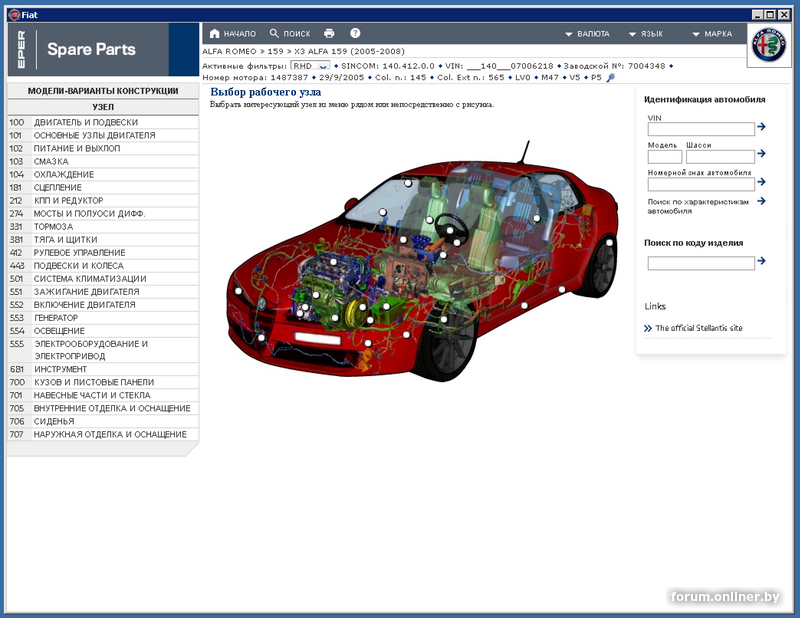
Task: Click the VIN input field
Action: click(700, 129)
